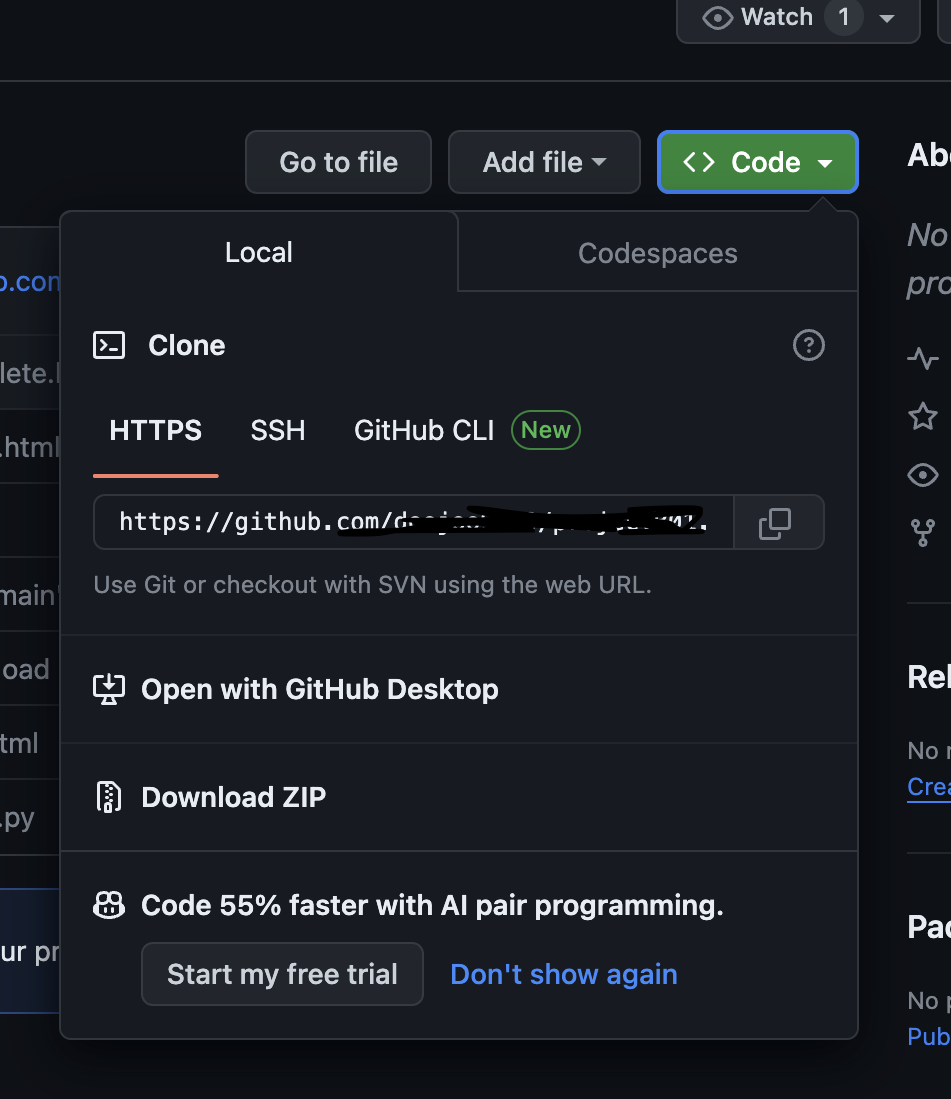Click the activity pulse icon in the sidebar

point(922,358)
